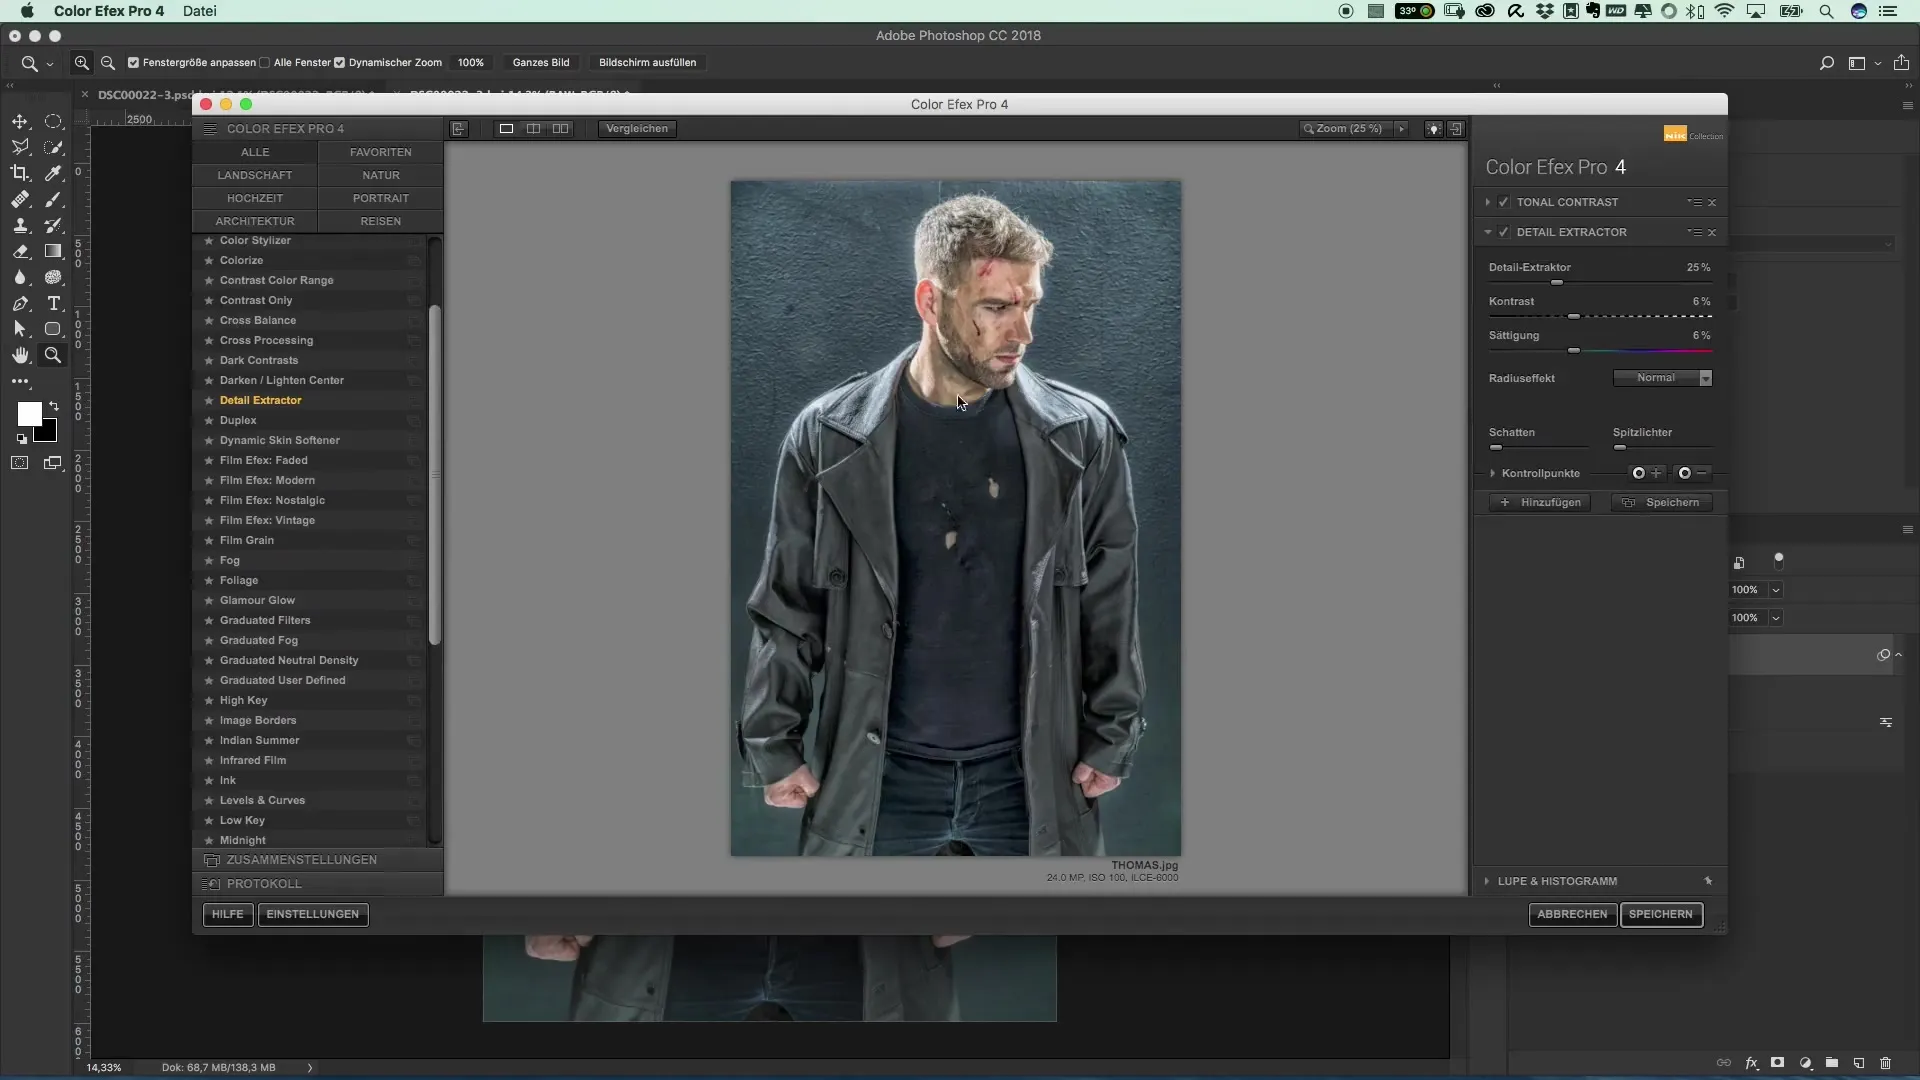Select the Eyedropper tool
This screenshot has height=1080, width=1920.
[x=54, y=173]
